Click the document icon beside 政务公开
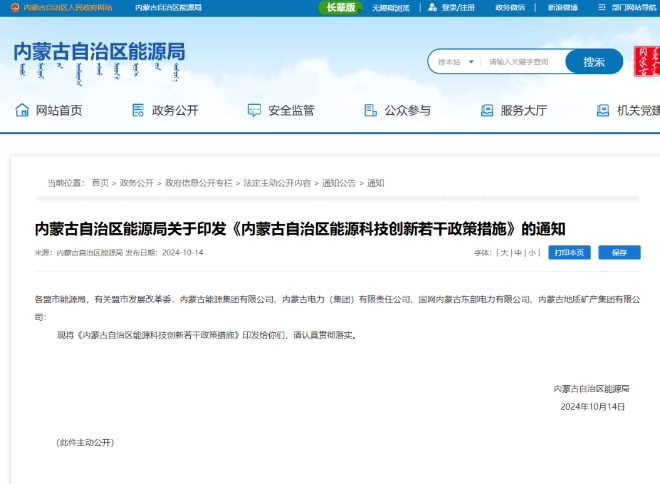The image size is (660, 484). [138, 110]
